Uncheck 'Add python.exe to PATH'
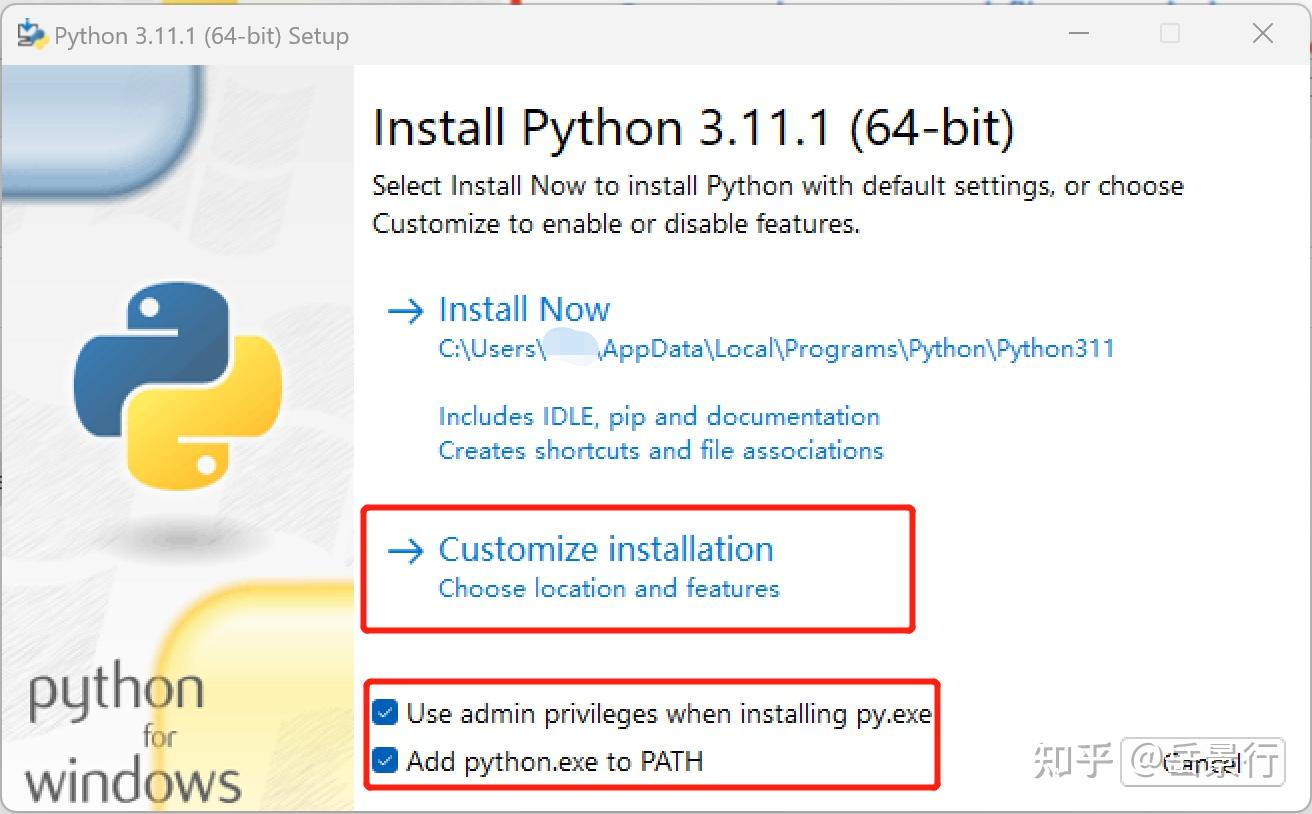 385,761
